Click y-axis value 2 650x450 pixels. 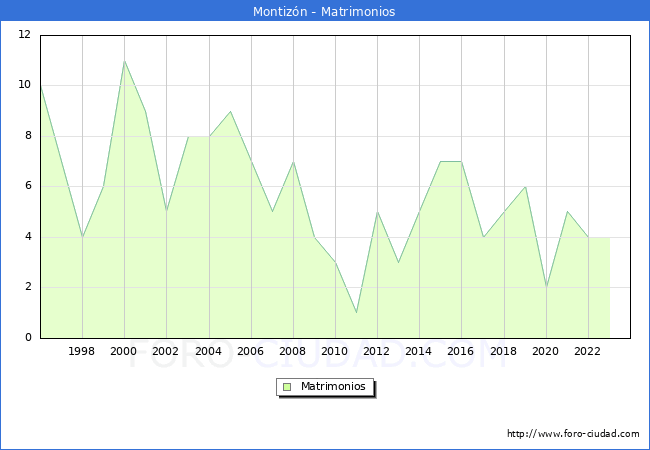click(28, 287)
